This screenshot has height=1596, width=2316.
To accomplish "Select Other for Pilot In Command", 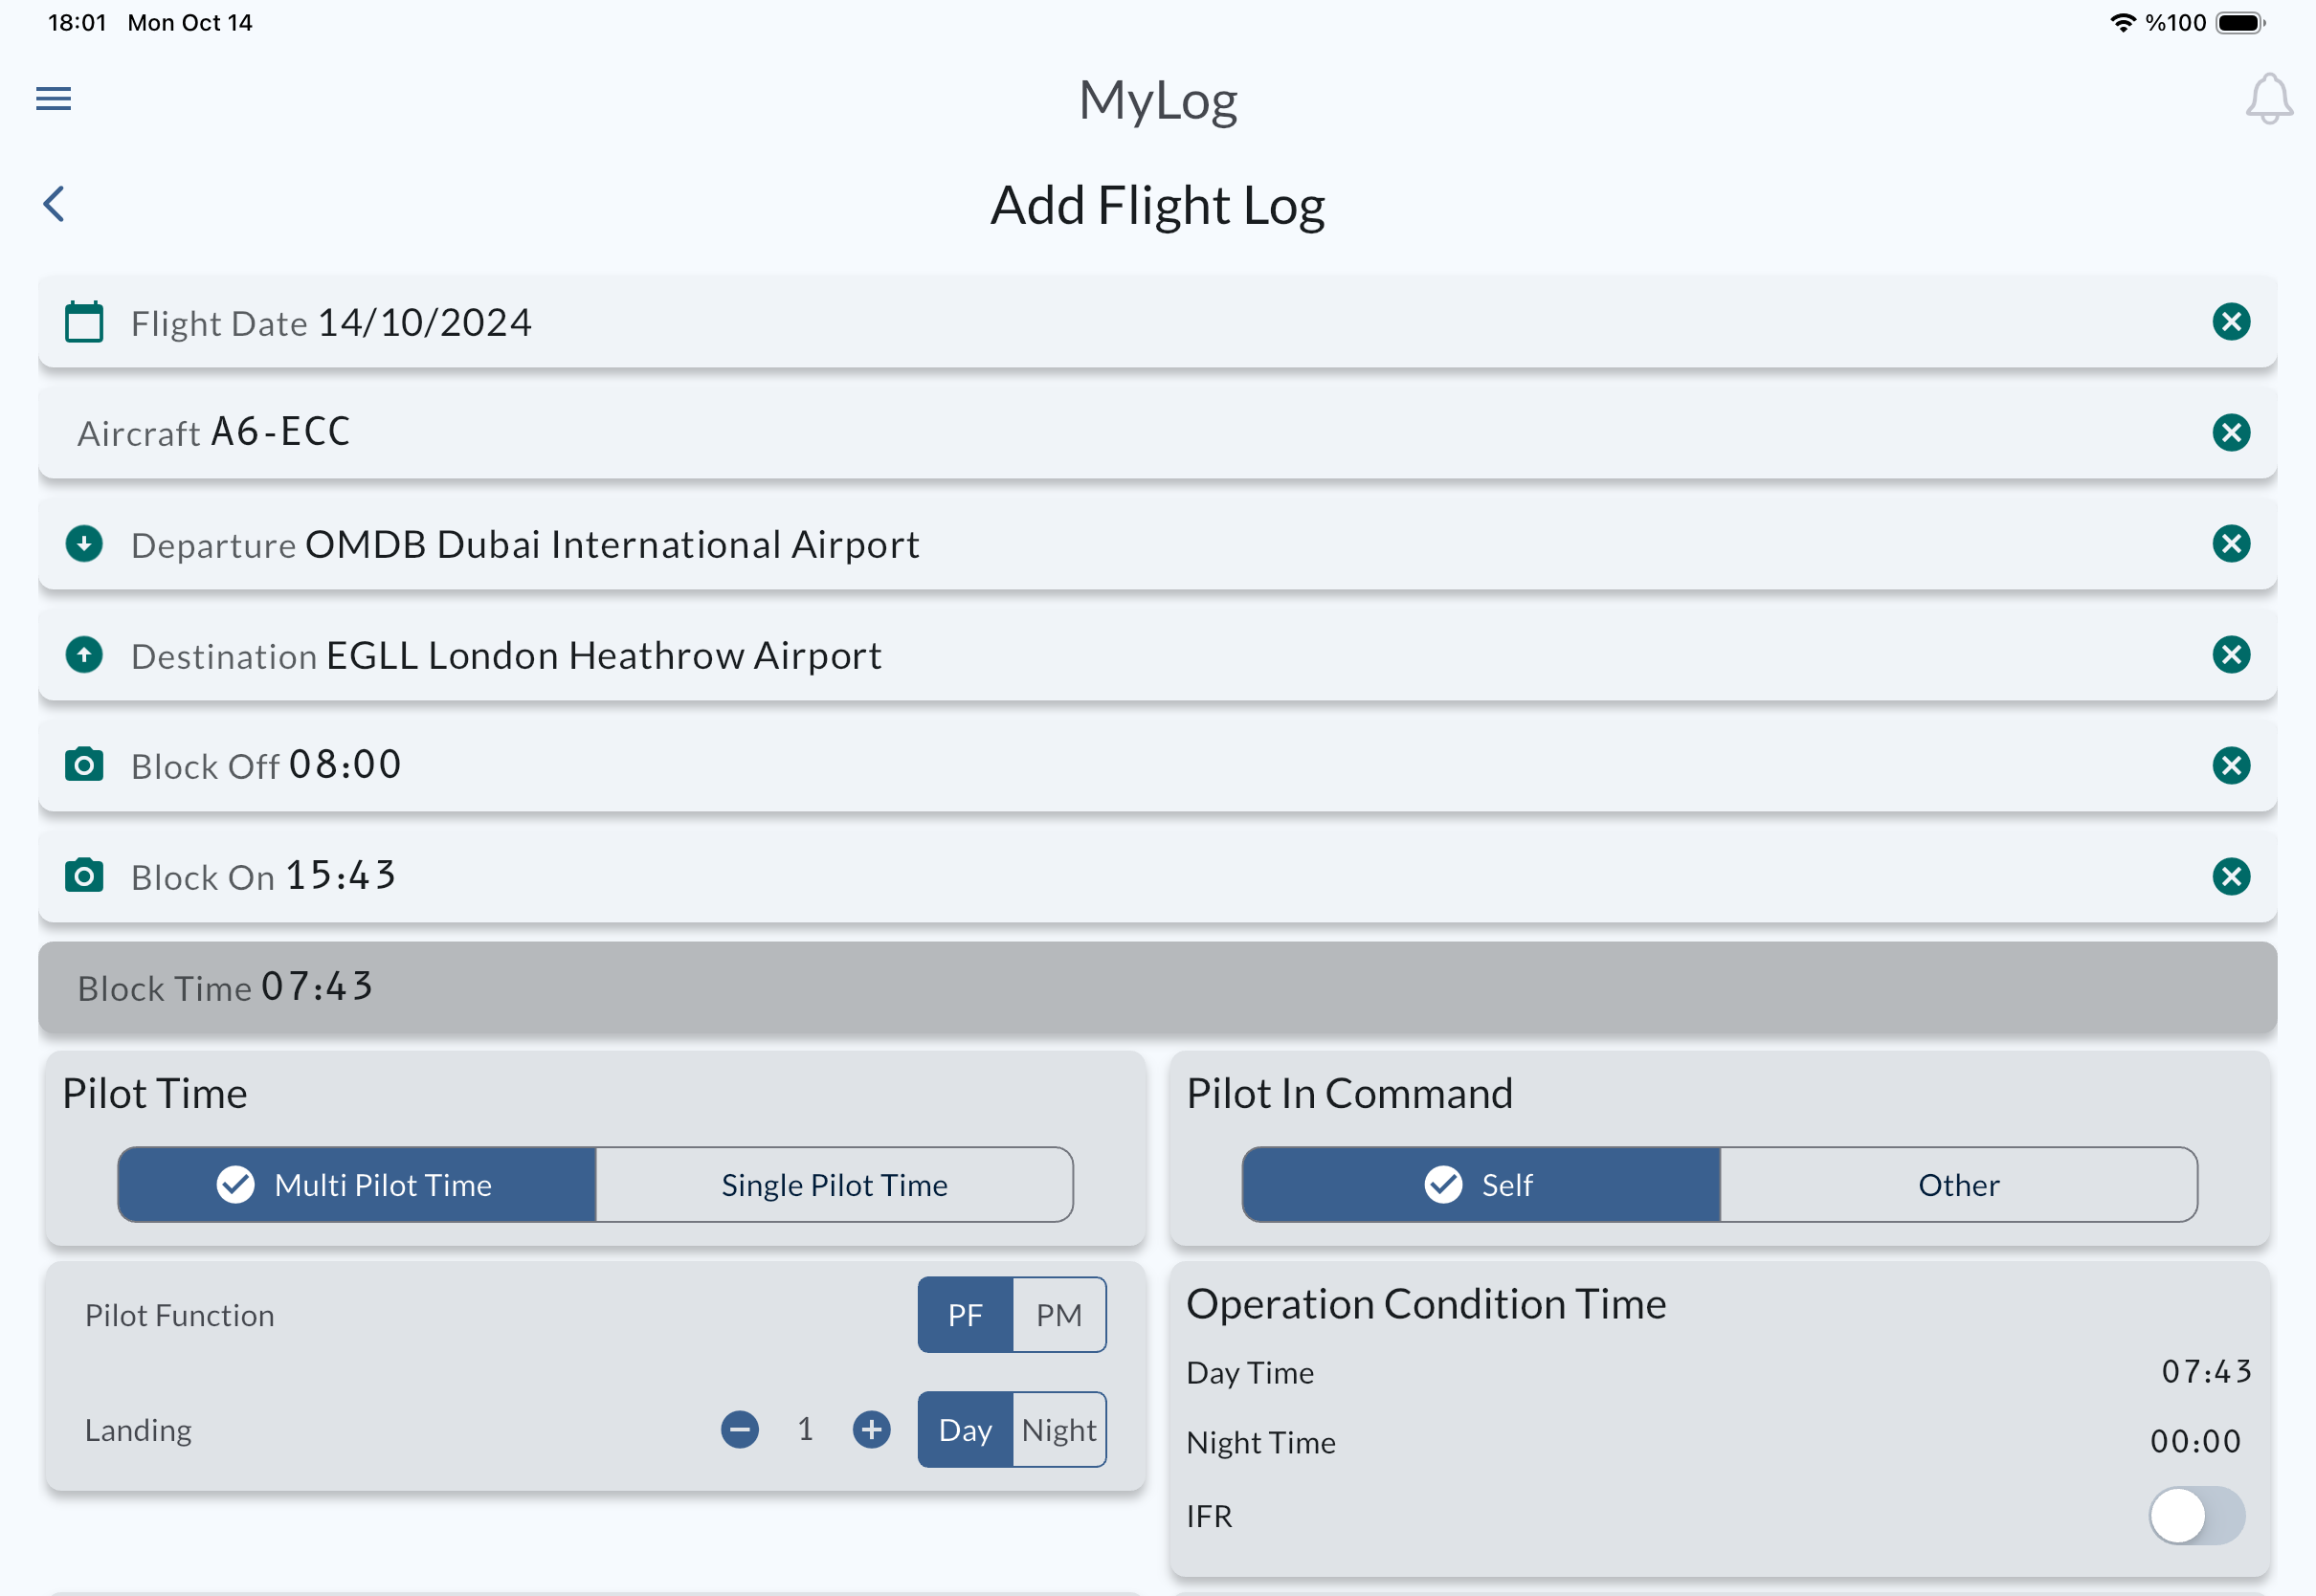I will (x=1958, y=1185).
